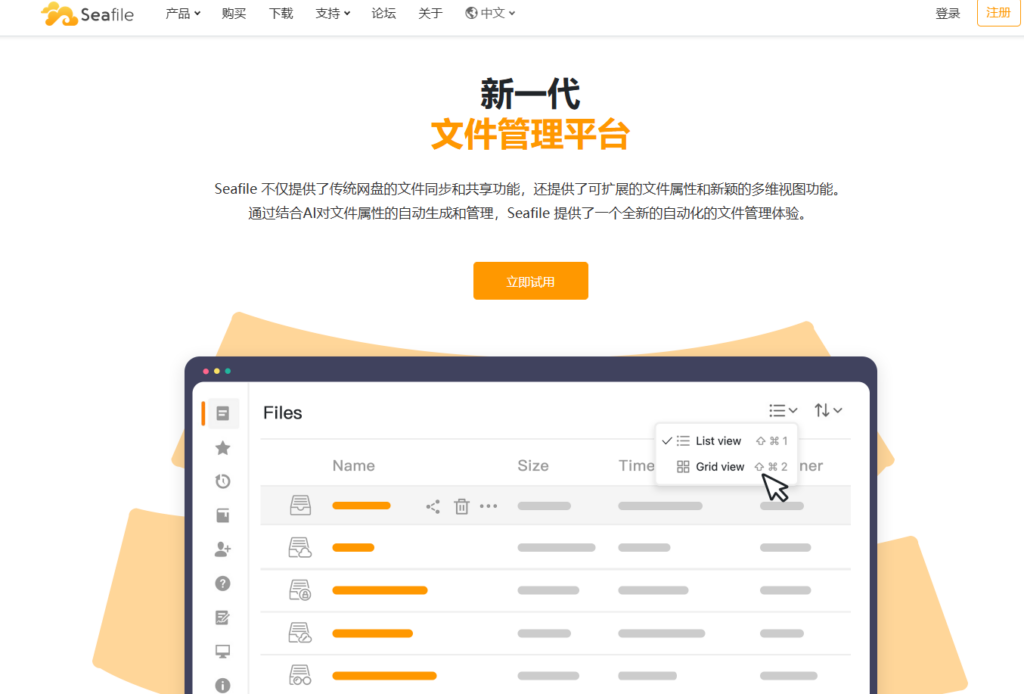Viewport: 1024px width, 694px height.
Task: Click the files icon at sidebar top
Action: click(223, 413)
